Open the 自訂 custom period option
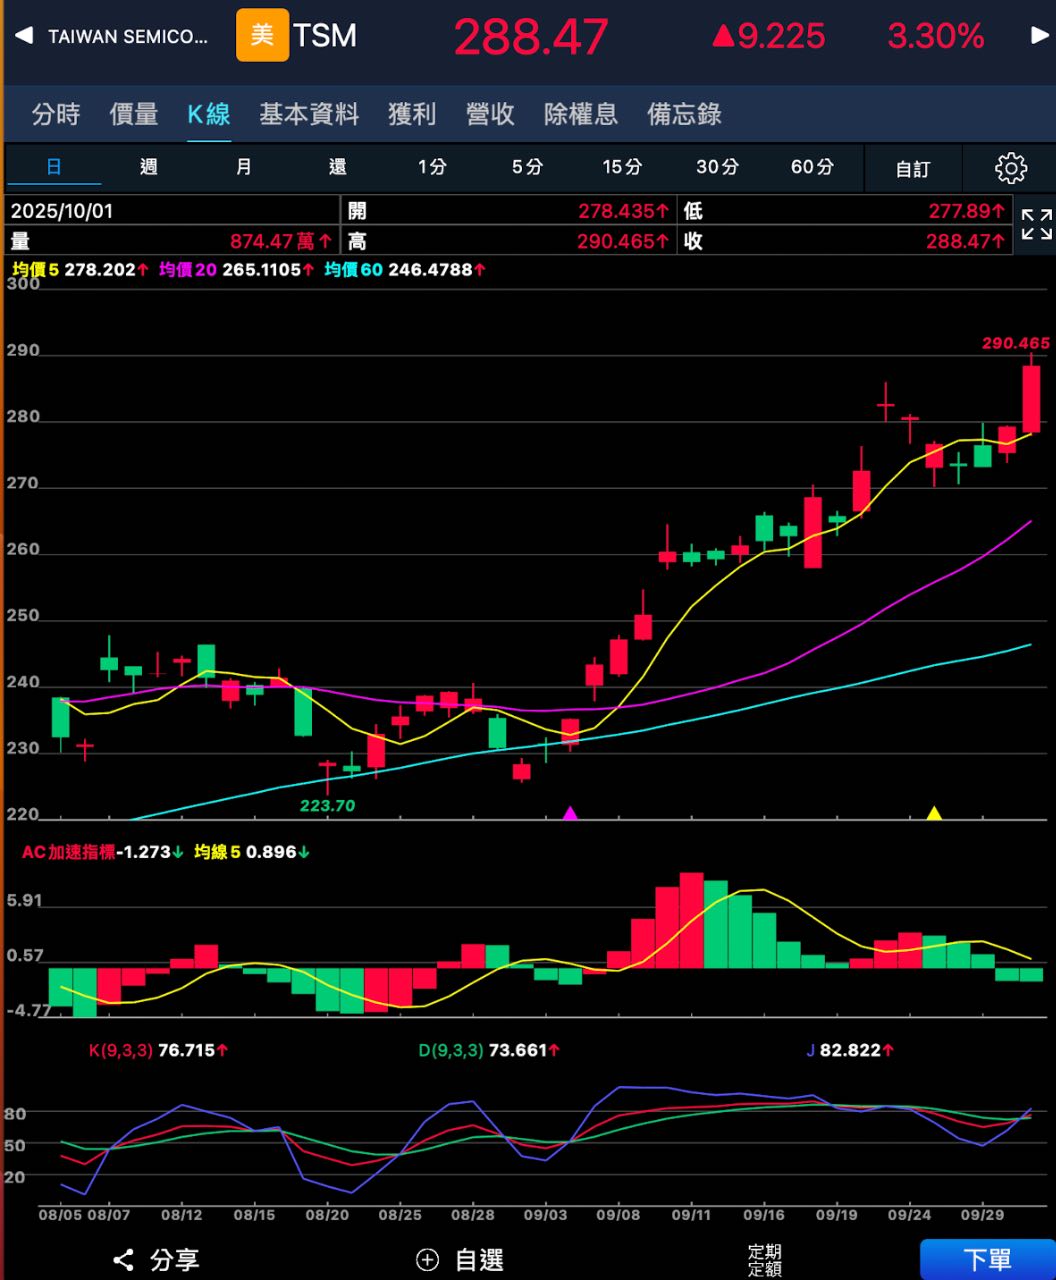 tap(912, 169)
